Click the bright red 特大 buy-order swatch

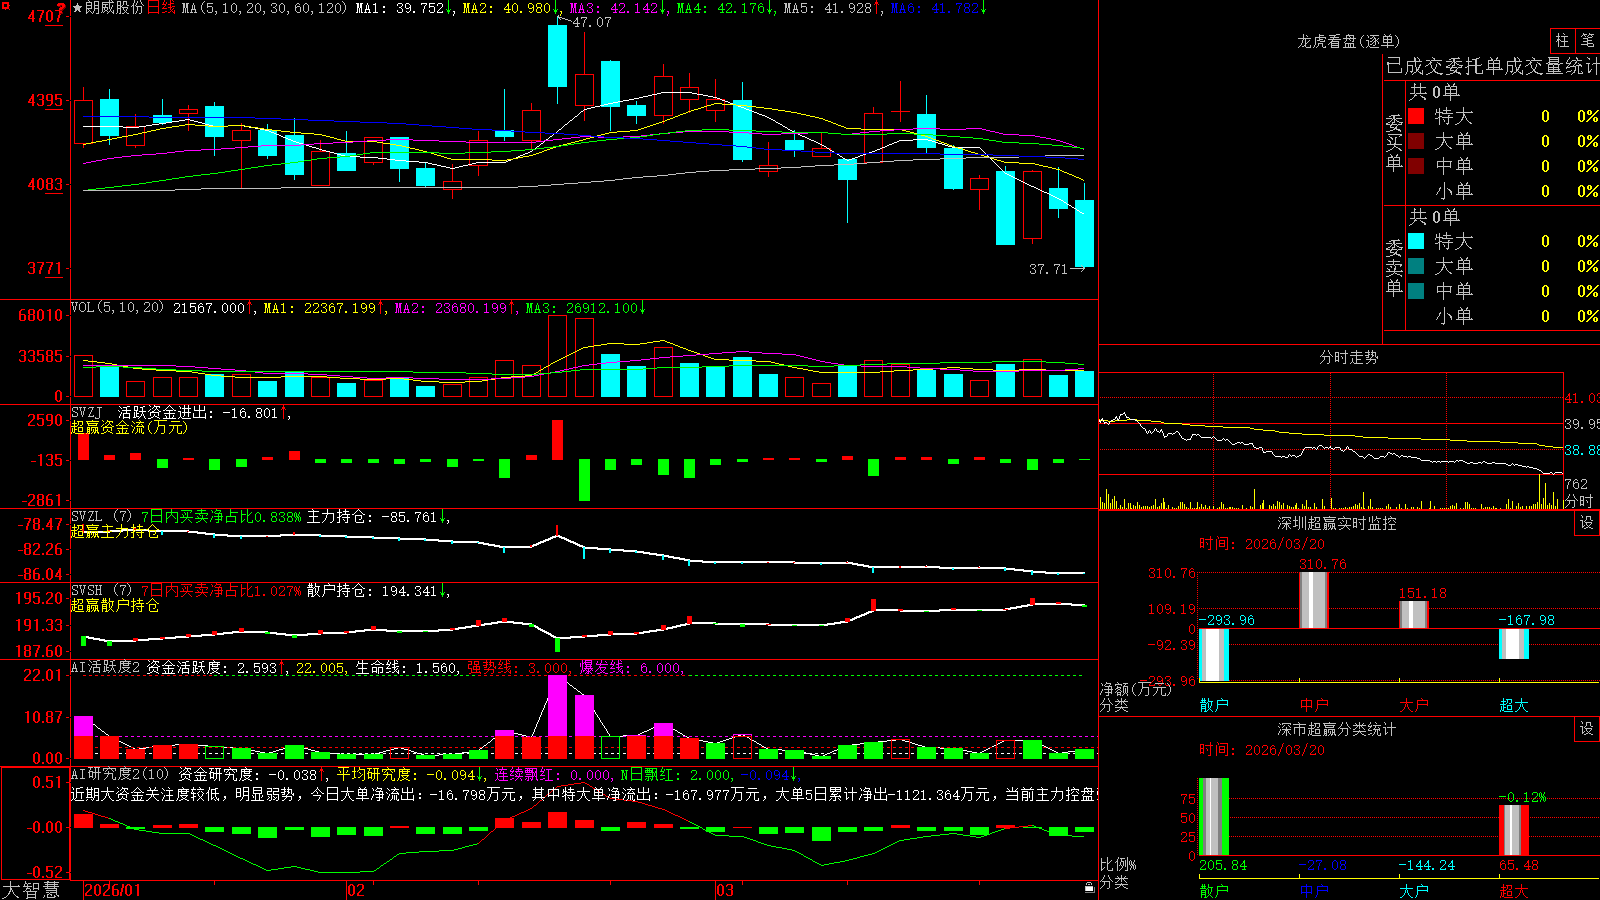(1416, 116)
